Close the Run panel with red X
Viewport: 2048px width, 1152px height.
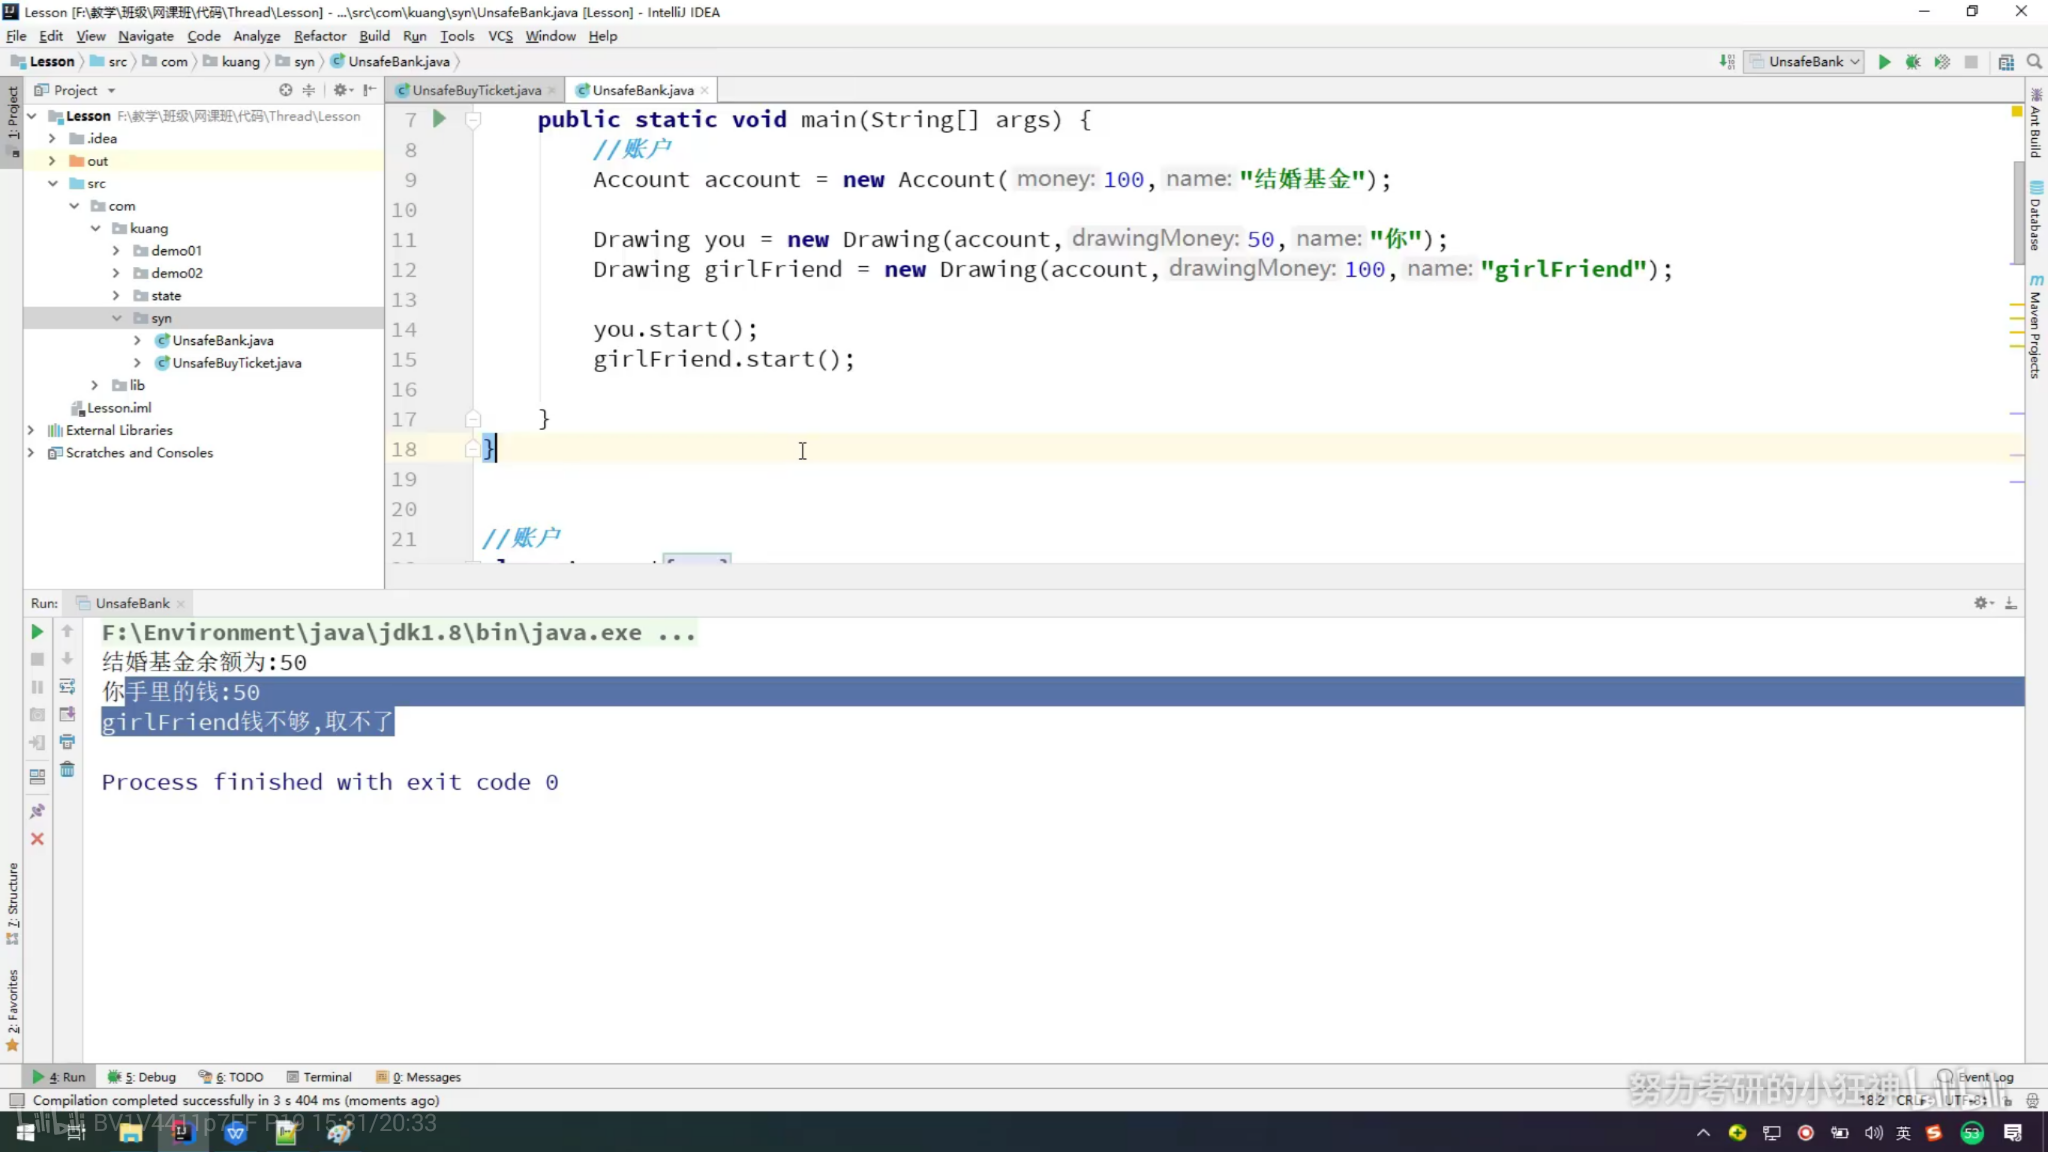click(37, 839)
